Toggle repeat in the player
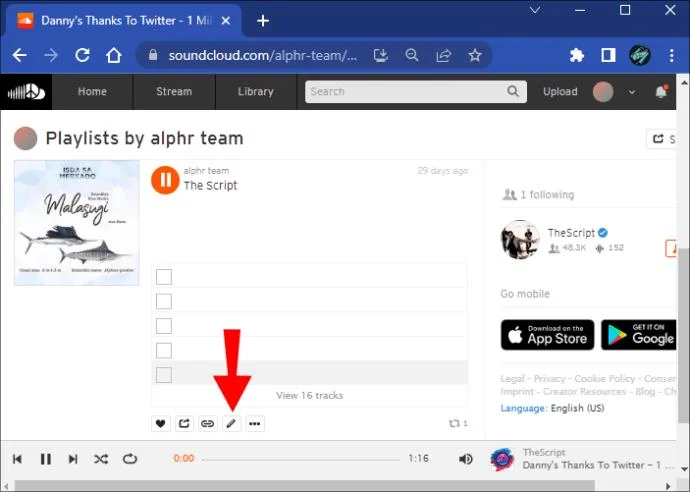Image resolution: width=690 pixels, height=492 pixels. coord(130,459)
